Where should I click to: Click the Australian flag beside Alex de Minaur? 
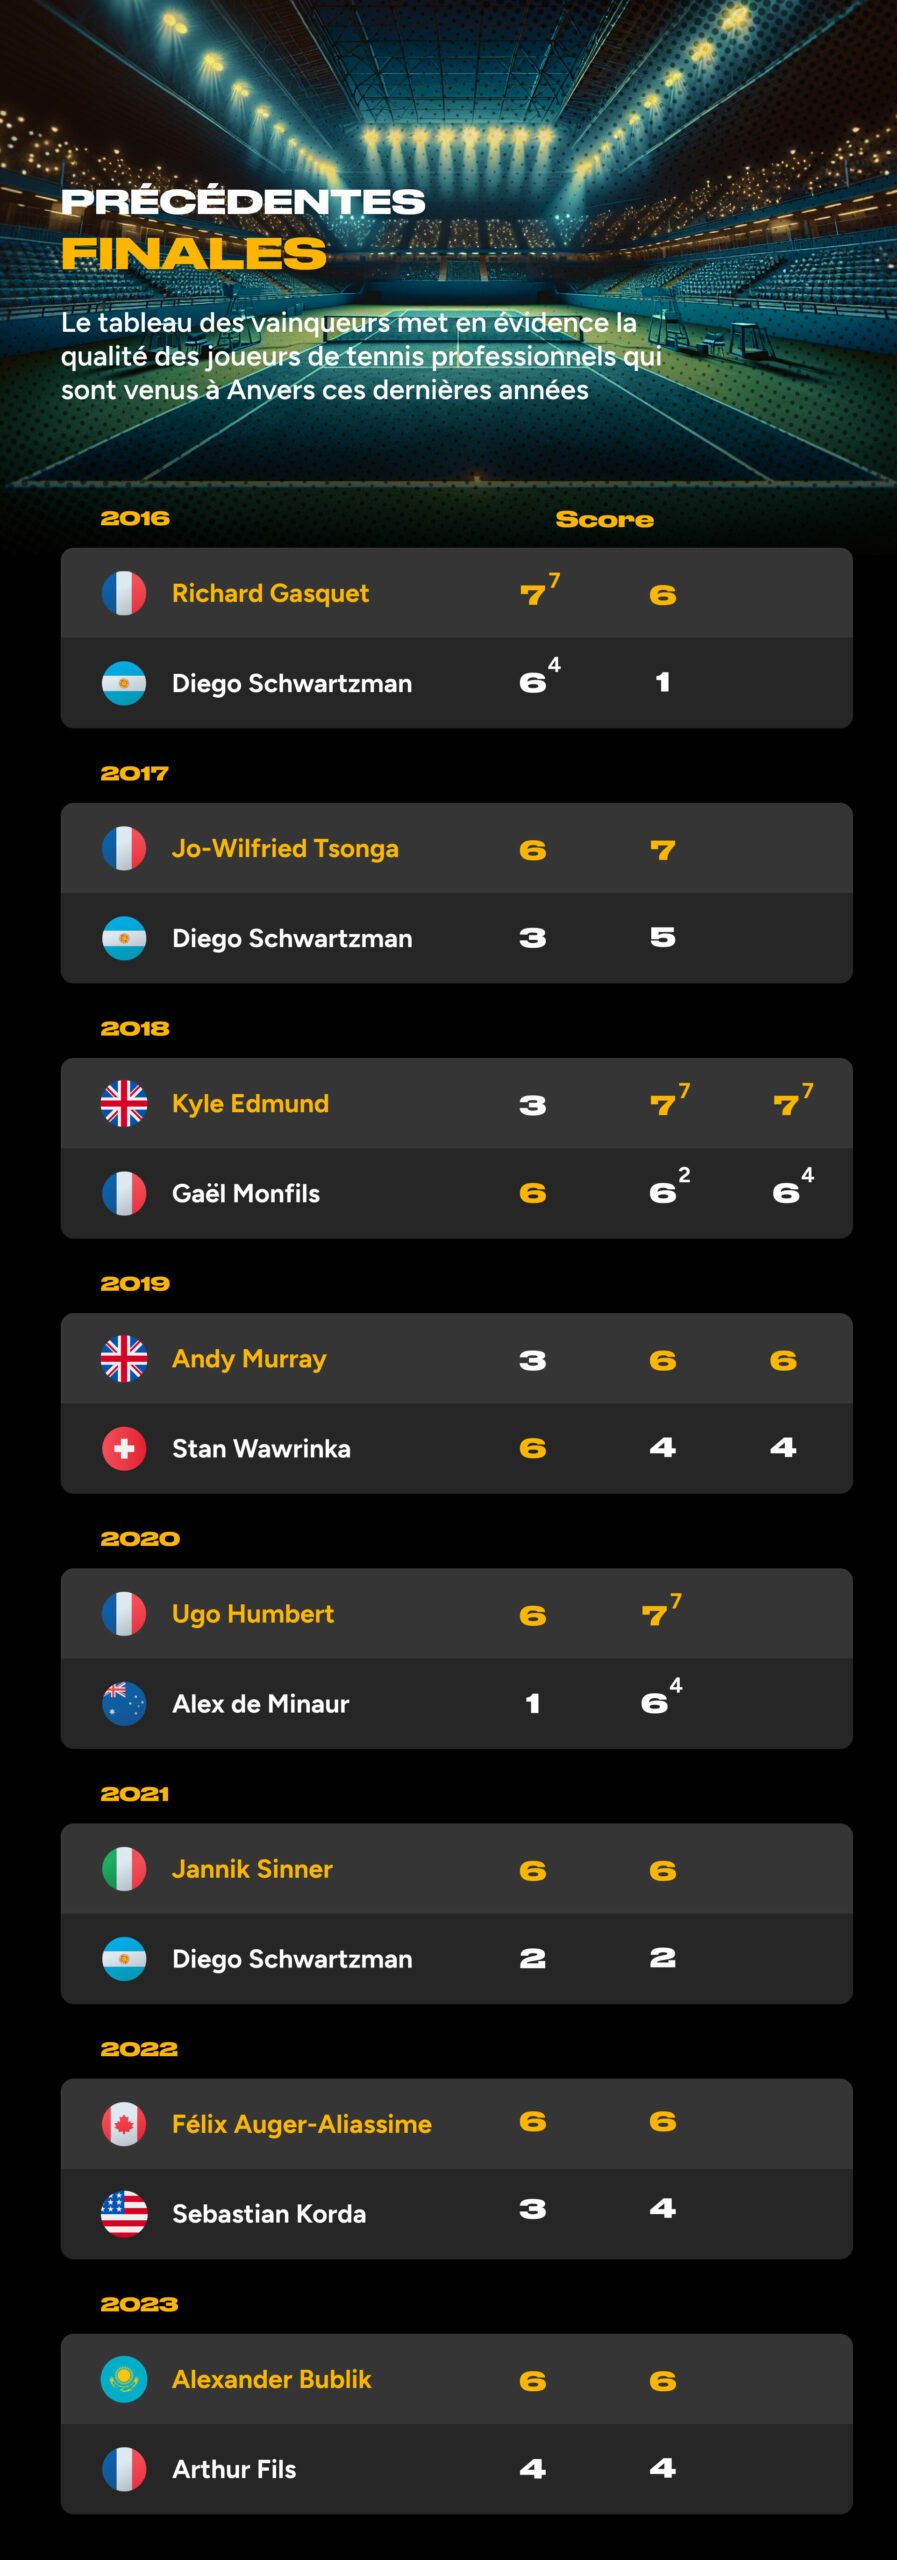coord(124,1703)
